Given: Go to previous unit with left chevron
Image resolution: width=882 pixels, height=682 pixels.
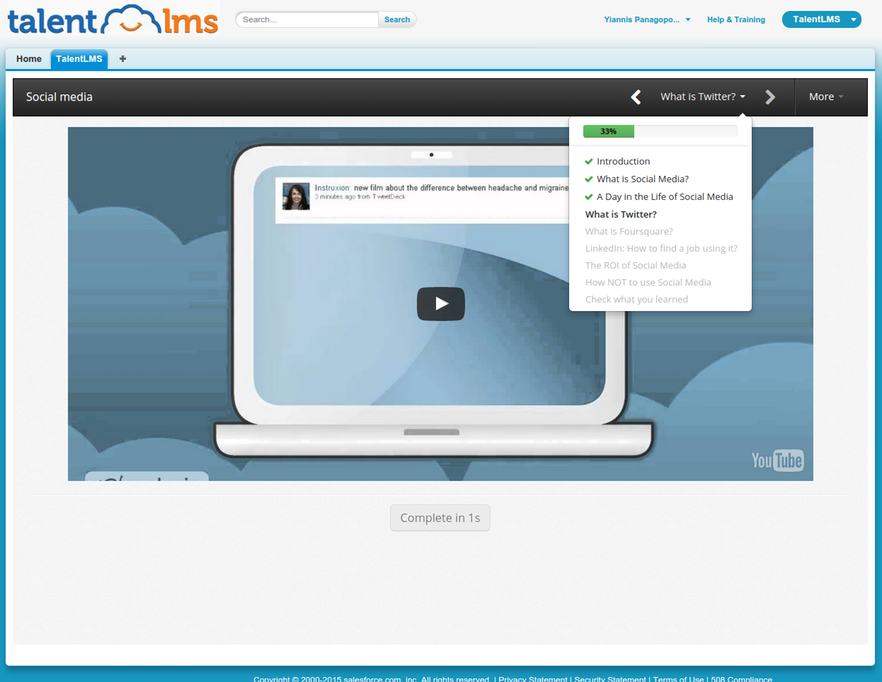Looking at the screenshot, I should tap(636, 97).
